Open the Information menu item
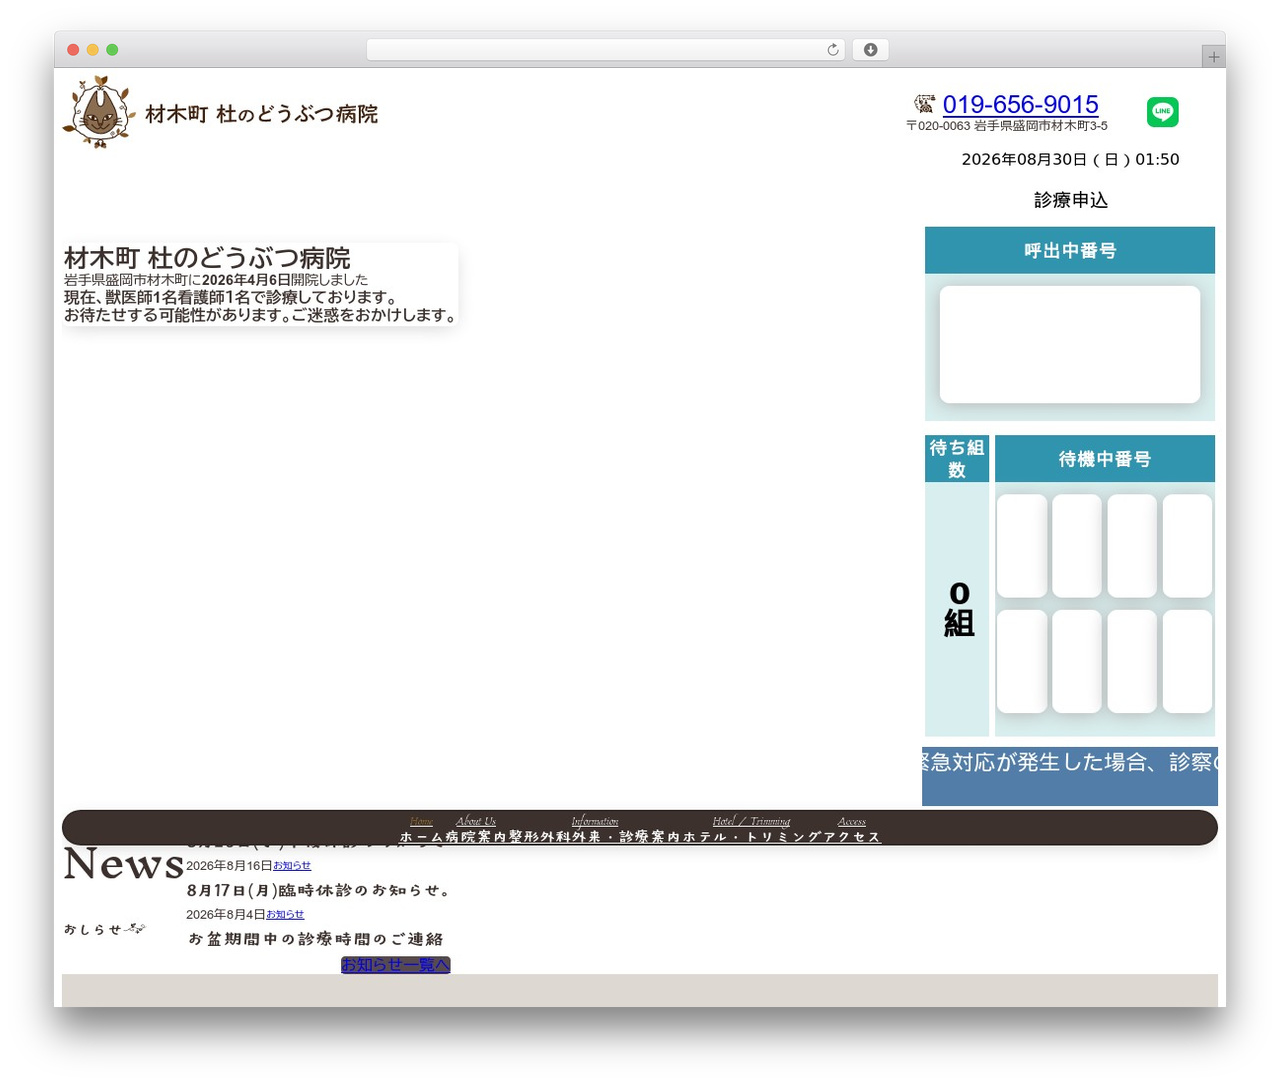 595,821
